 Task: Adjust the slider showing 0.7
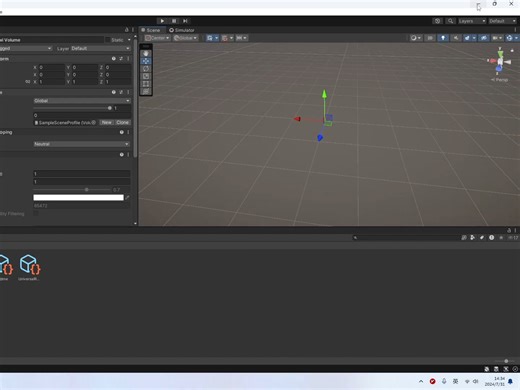tap(72, 190)
